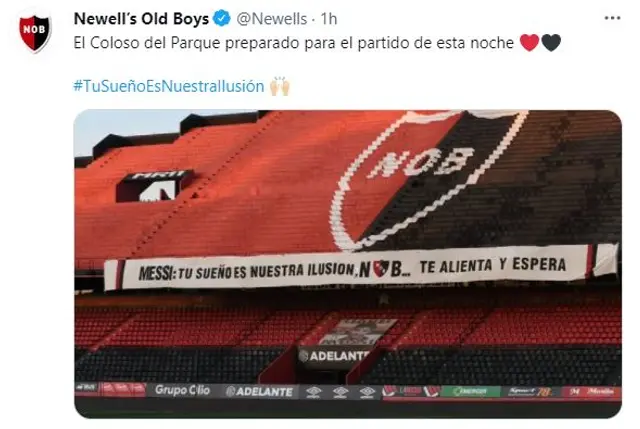Open the tweet's three-dot more menu
640x429 pixels.
pyautogui.click(x=612, y=18)
